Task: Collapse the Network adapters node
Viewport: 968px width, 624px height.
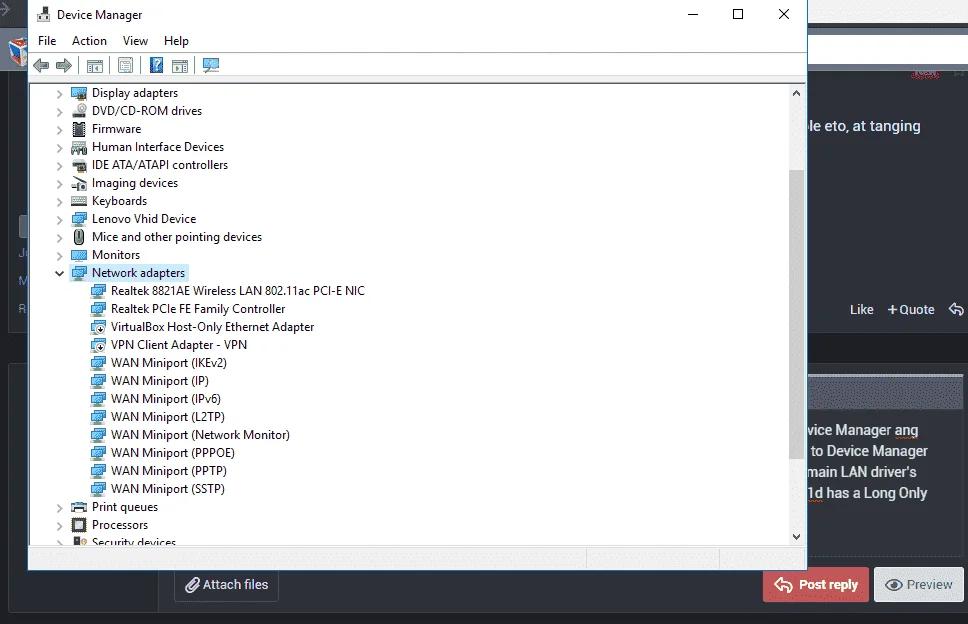Action: click(59, 273)
